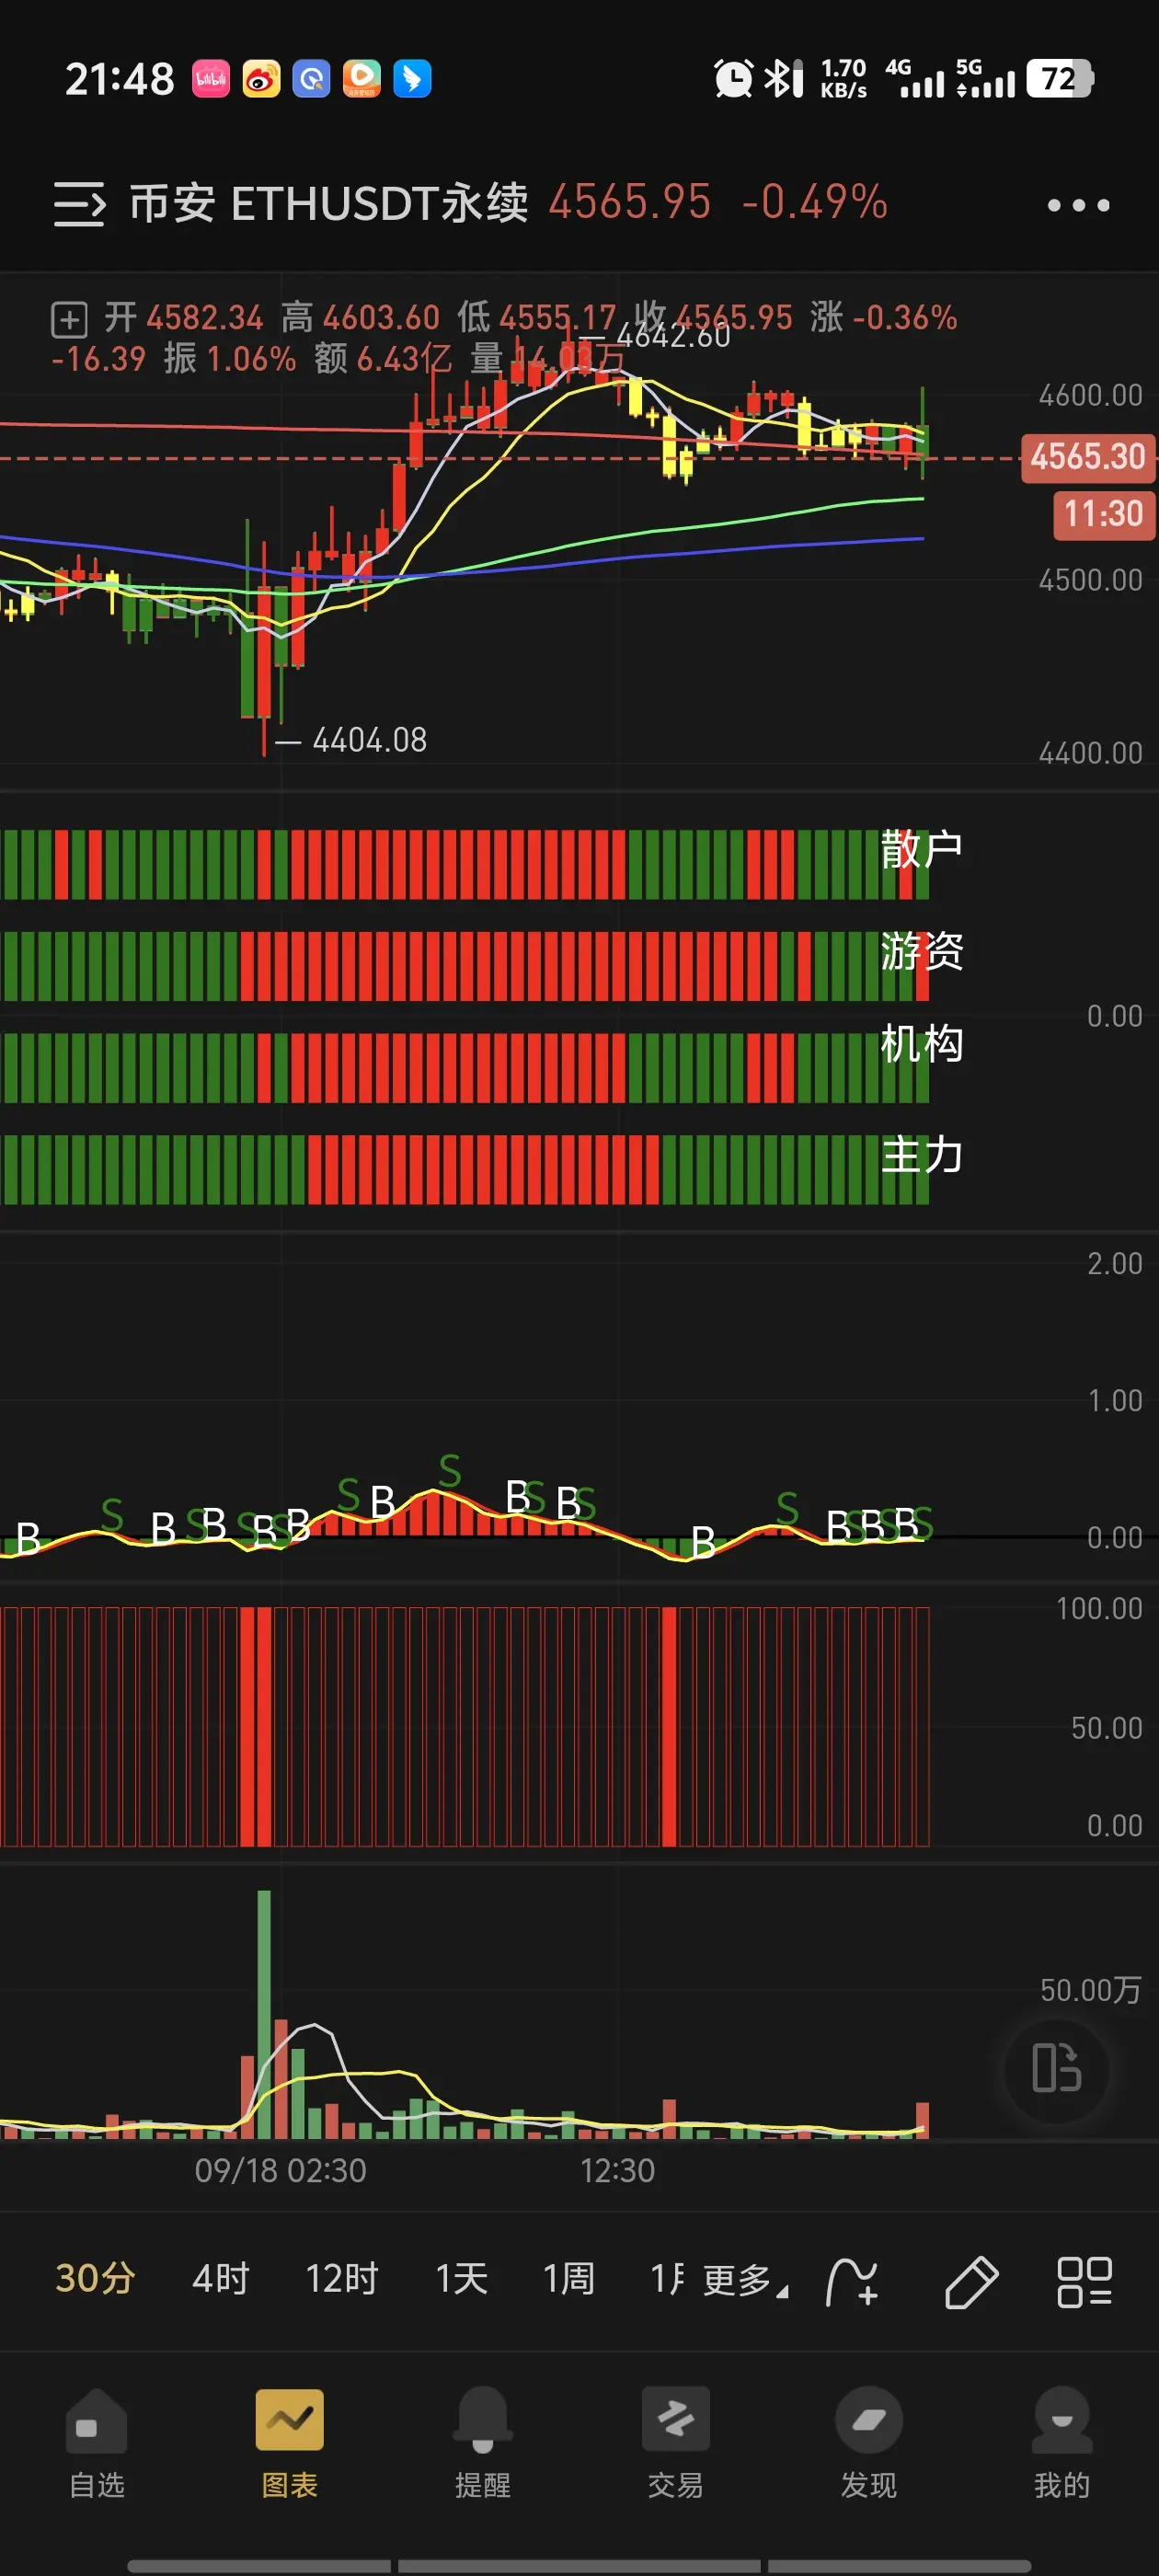This screenshot has height=2576, width=1159.
Task: Switch to the 12时 timeframe
Action: 342,2279
